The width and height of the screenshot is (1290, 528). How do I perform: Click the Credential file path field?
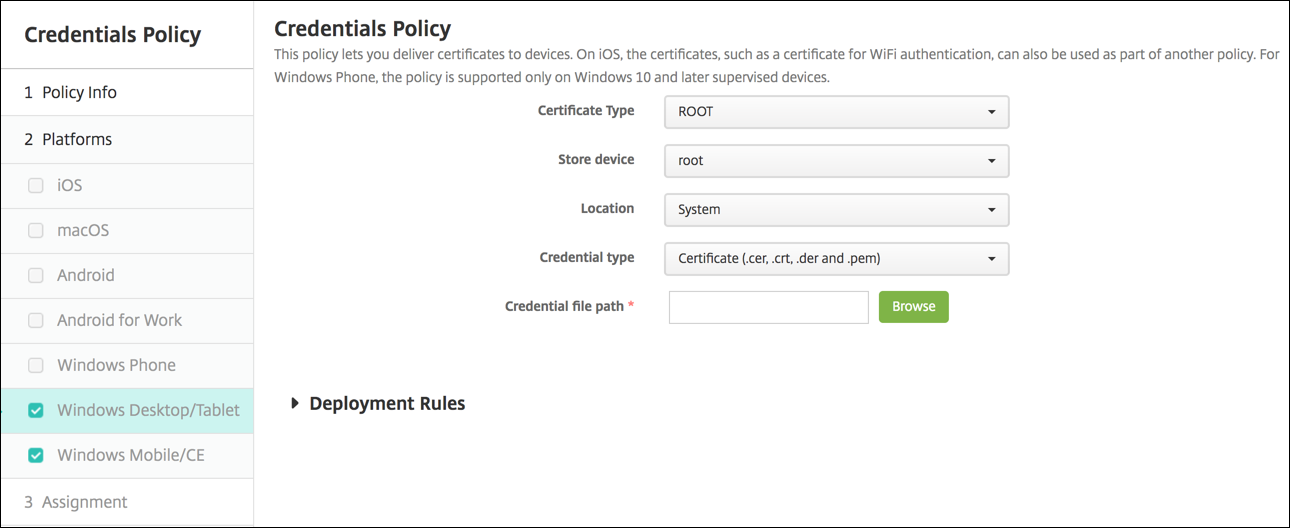coord(768,307)
